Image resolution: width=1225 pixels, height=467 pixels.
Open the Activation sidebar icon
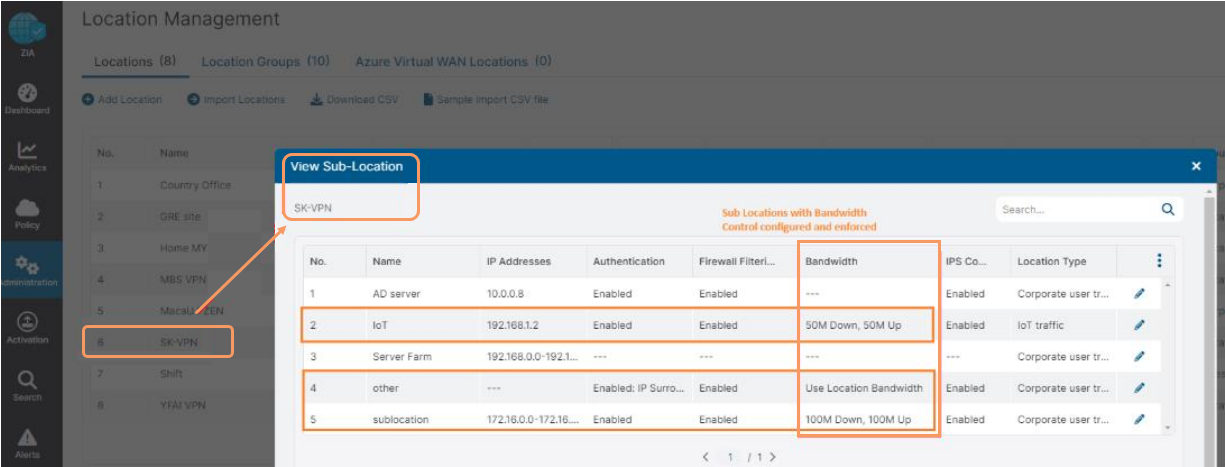[28, 324]
